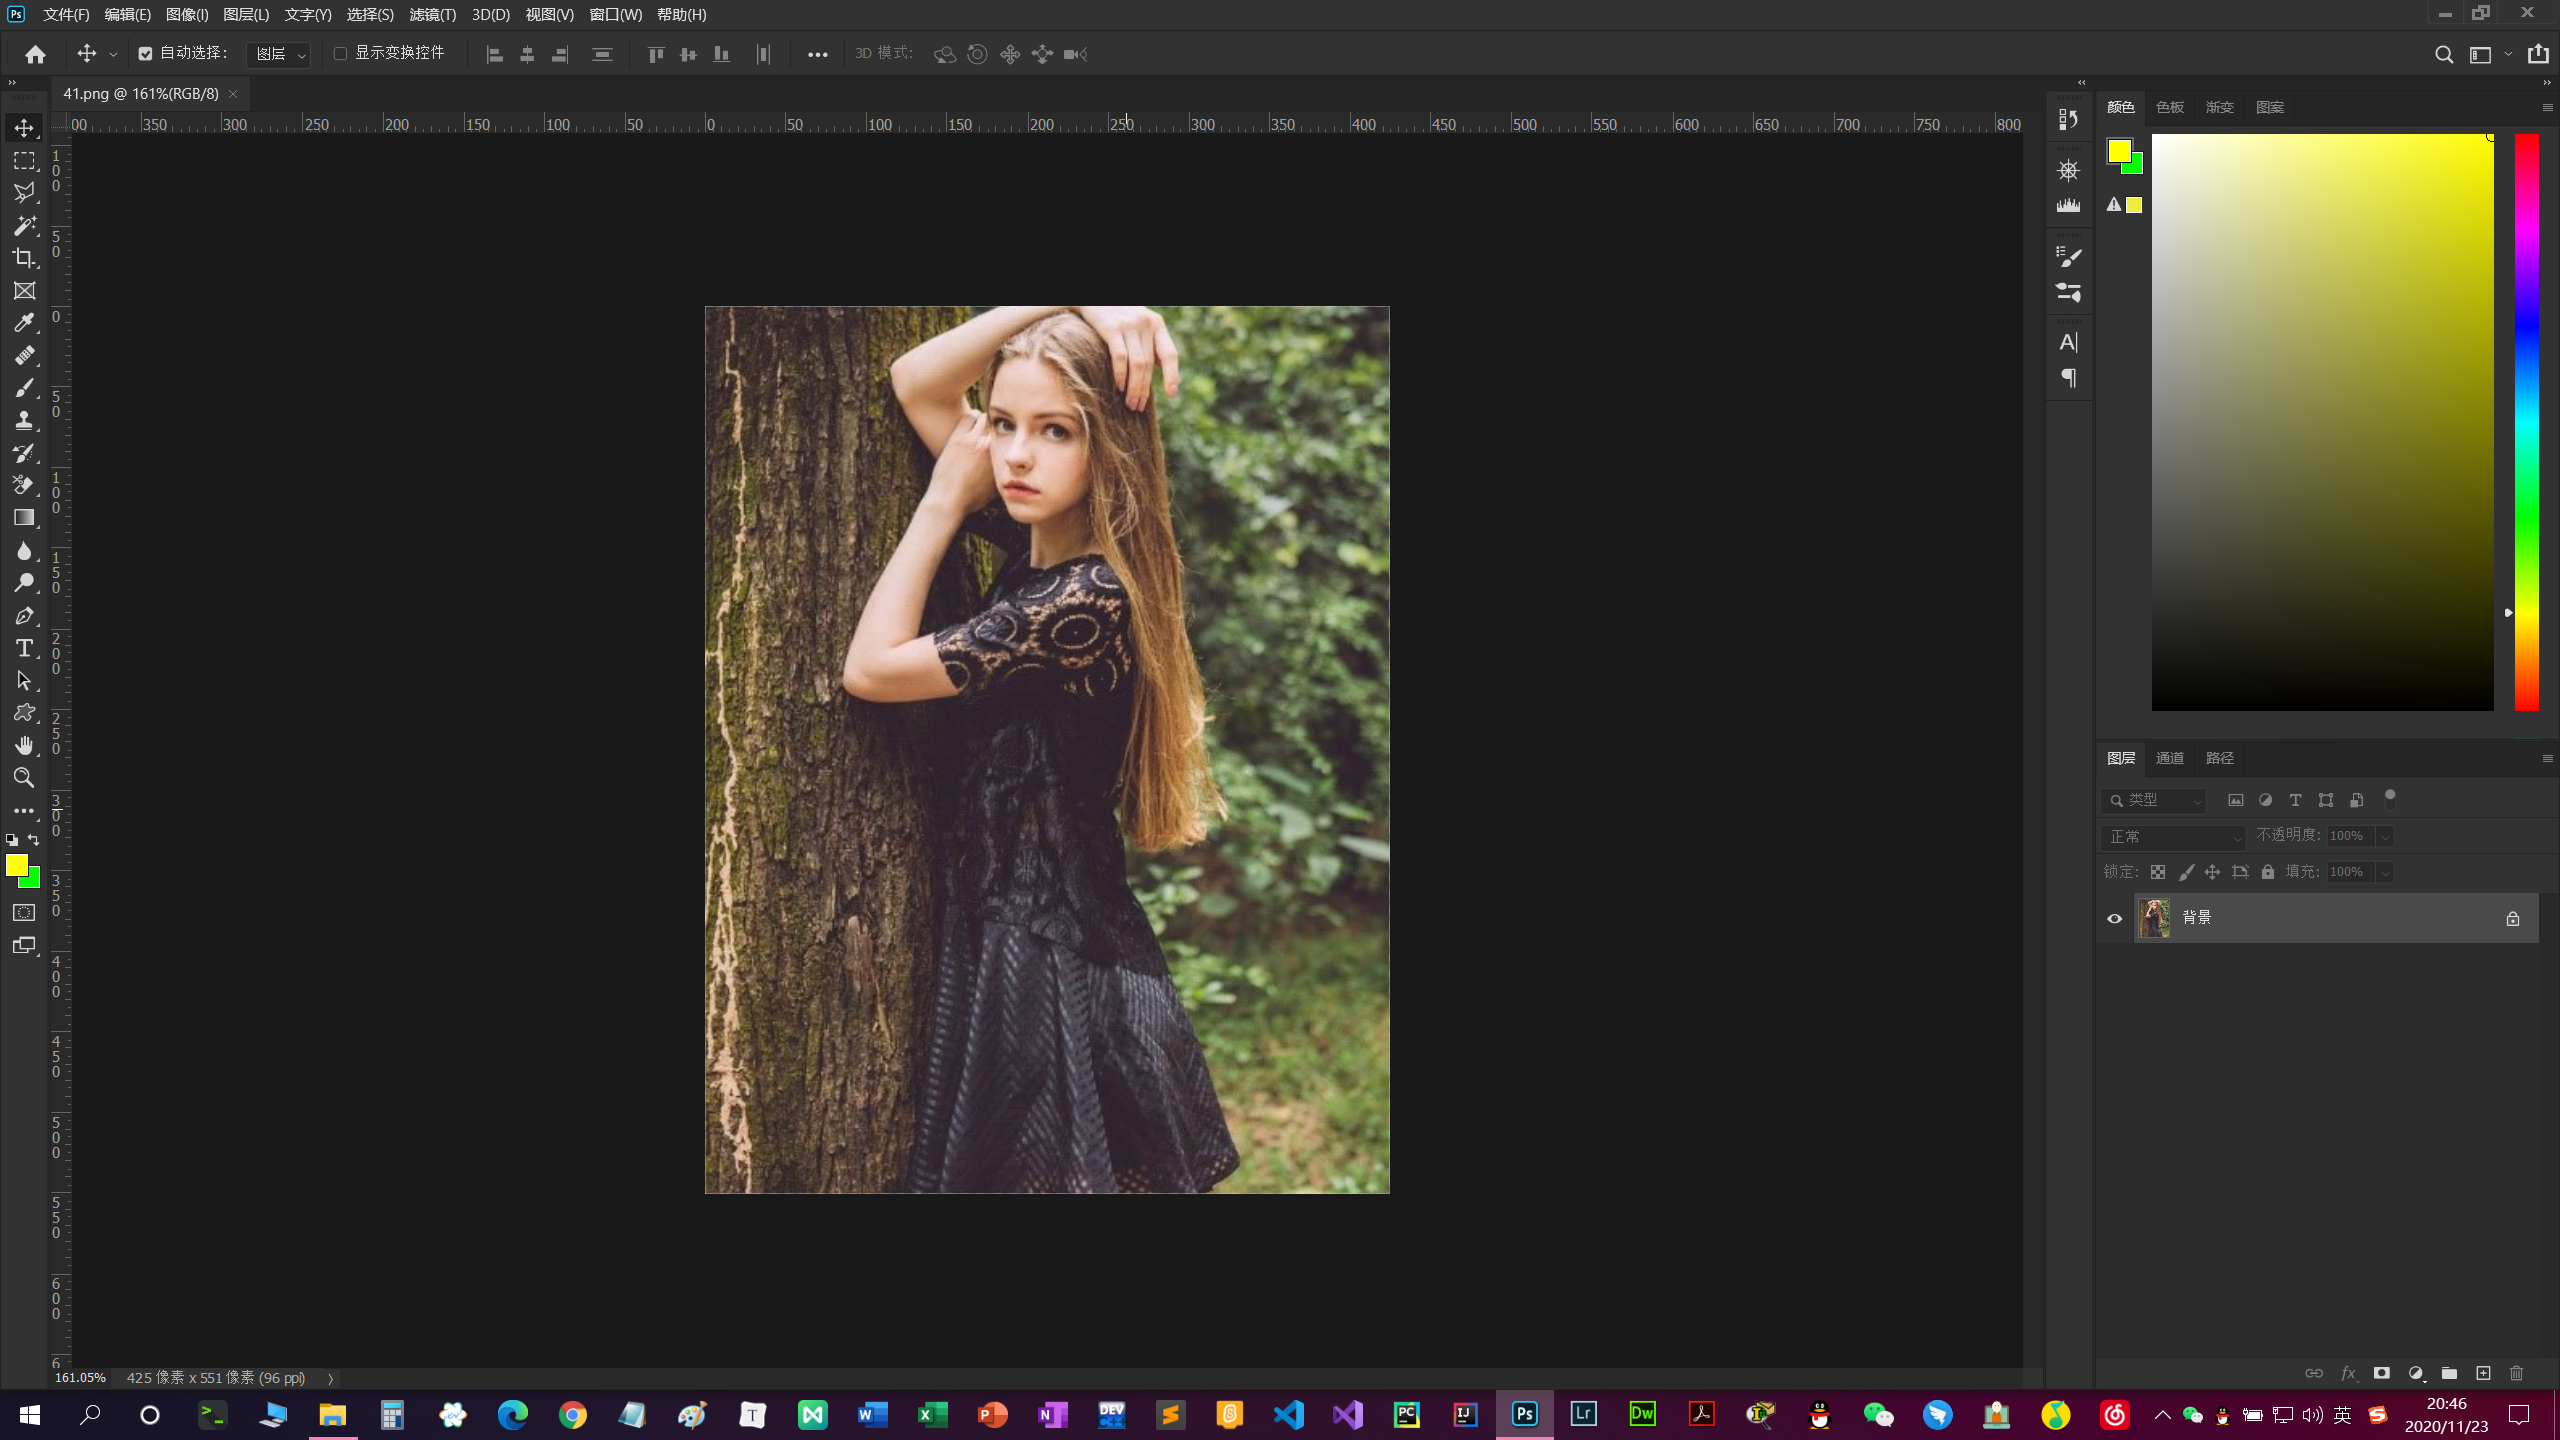Select the Blur tool
The width and height of the screenshot is (2560, 1440).
pyautogui.click(x=24, y=550)
